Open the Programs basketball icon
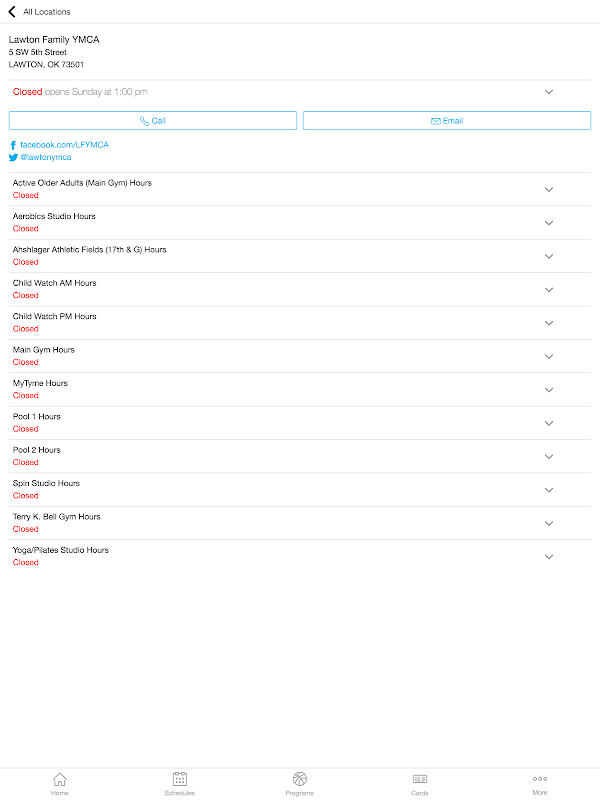The image size is (600, 800). tap(300, 779)
